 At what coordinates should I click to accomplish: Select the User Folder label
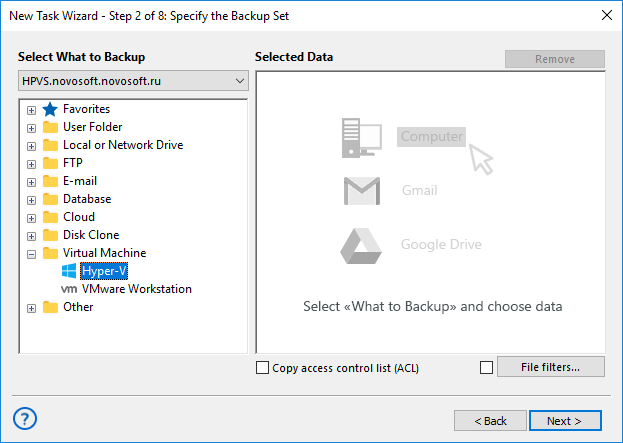coord(93,127)
